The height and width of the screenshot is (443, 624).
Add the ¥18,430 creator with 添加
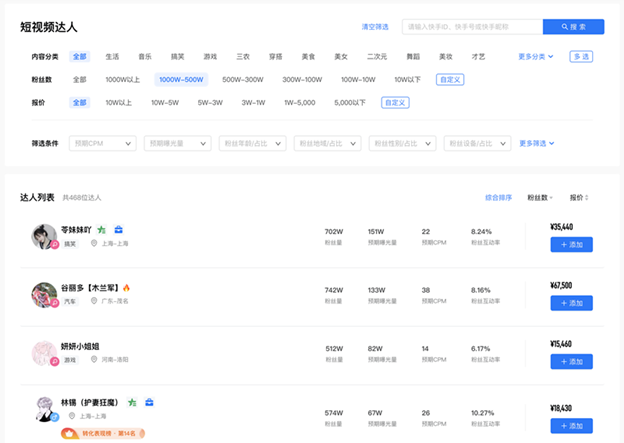coord(571,426)
